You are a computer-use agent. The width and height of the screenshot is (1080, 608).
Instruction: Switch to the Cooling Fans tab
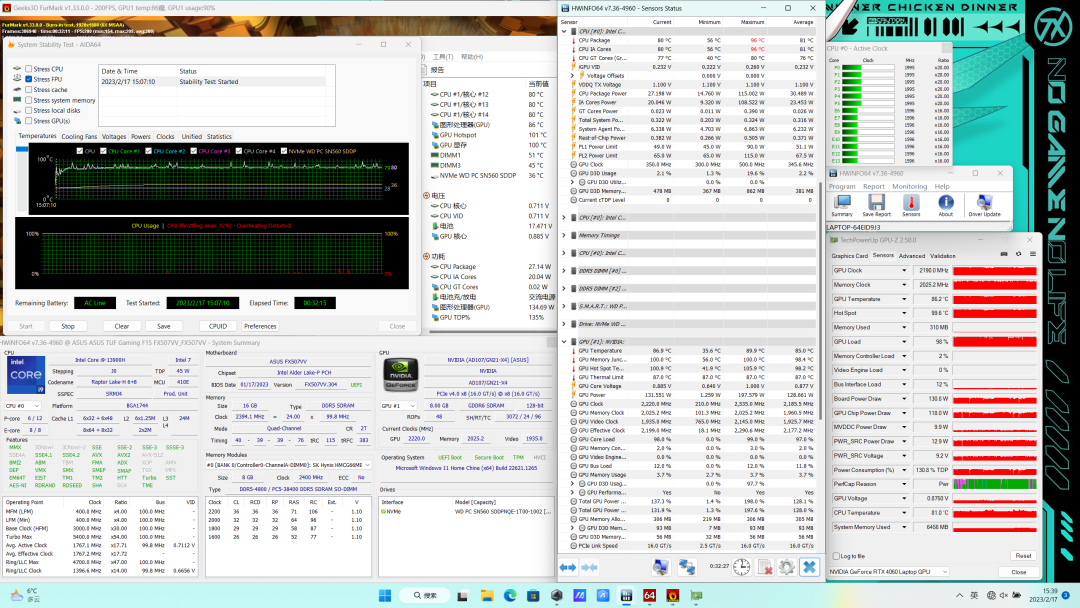(79, 136)
